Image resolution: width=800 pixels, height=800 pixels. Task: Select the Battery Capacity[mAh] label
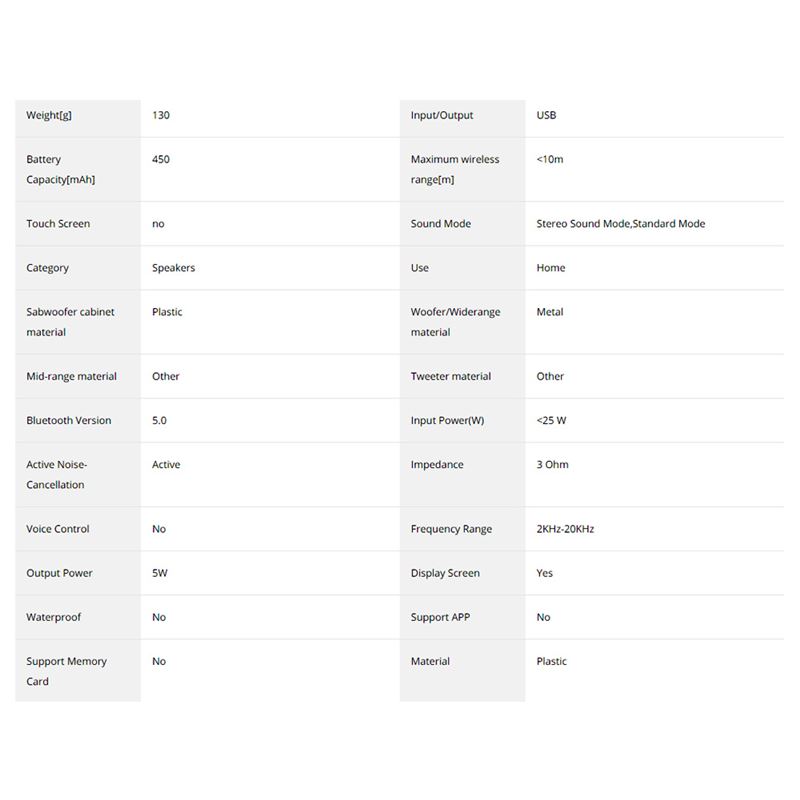(x=60, y=169)
